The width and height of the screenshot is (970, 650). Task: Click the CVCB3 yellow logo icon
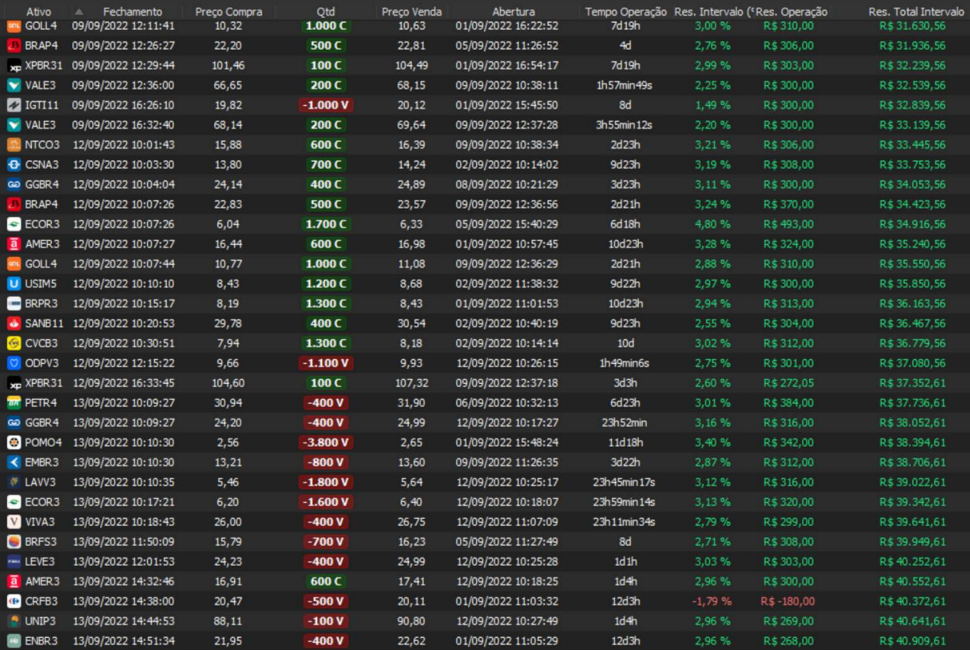[x=14, y=343]
